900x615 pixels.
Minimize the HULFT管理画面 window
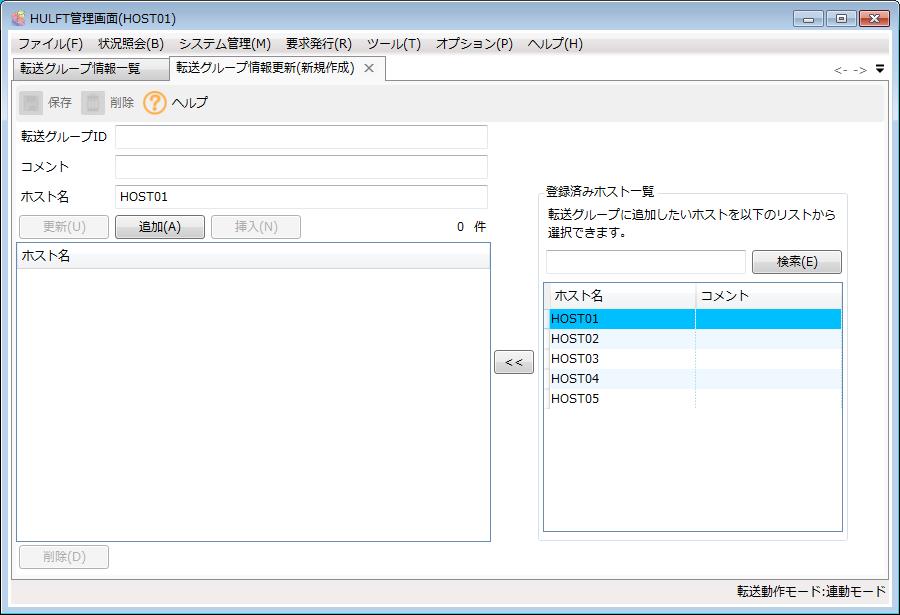pyautogui.click(x=809, y=19)
